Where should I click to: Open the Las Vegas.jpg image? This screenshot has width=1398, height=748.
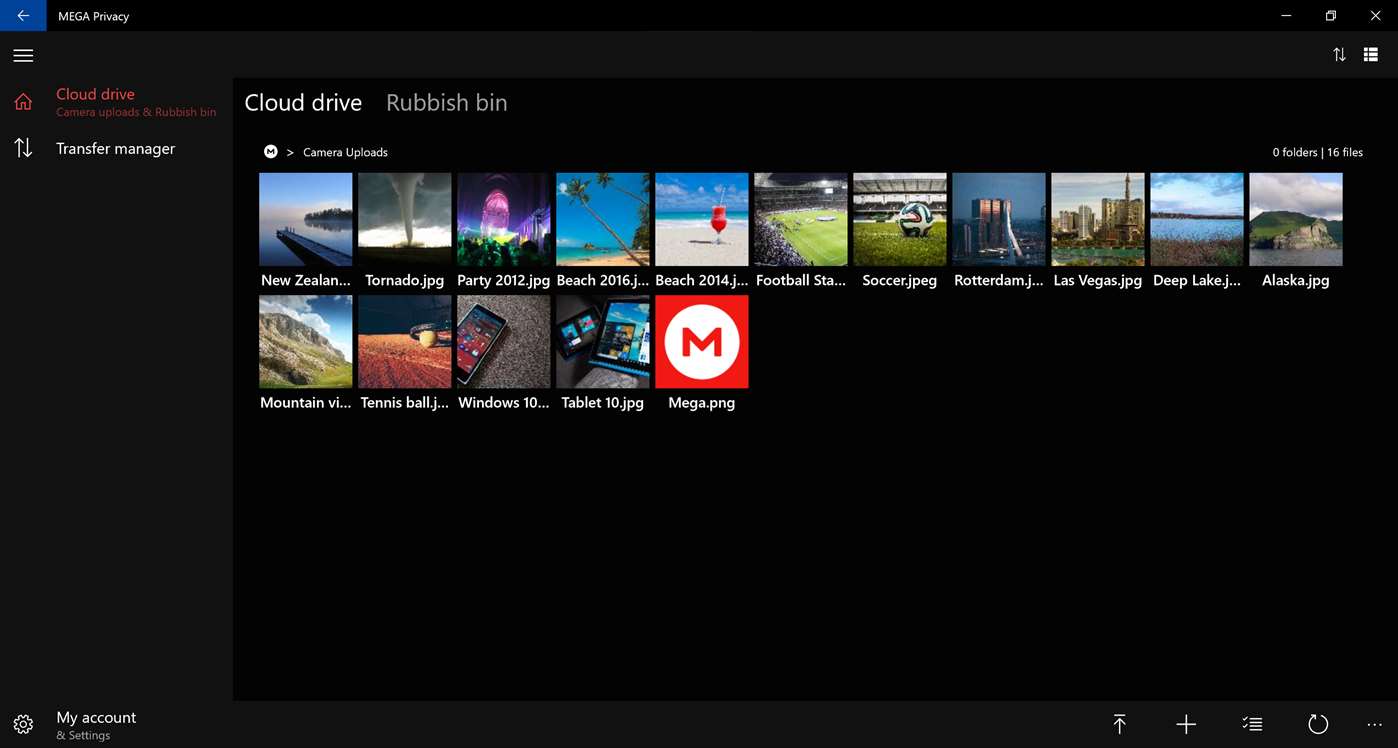tap(1097, 231)
